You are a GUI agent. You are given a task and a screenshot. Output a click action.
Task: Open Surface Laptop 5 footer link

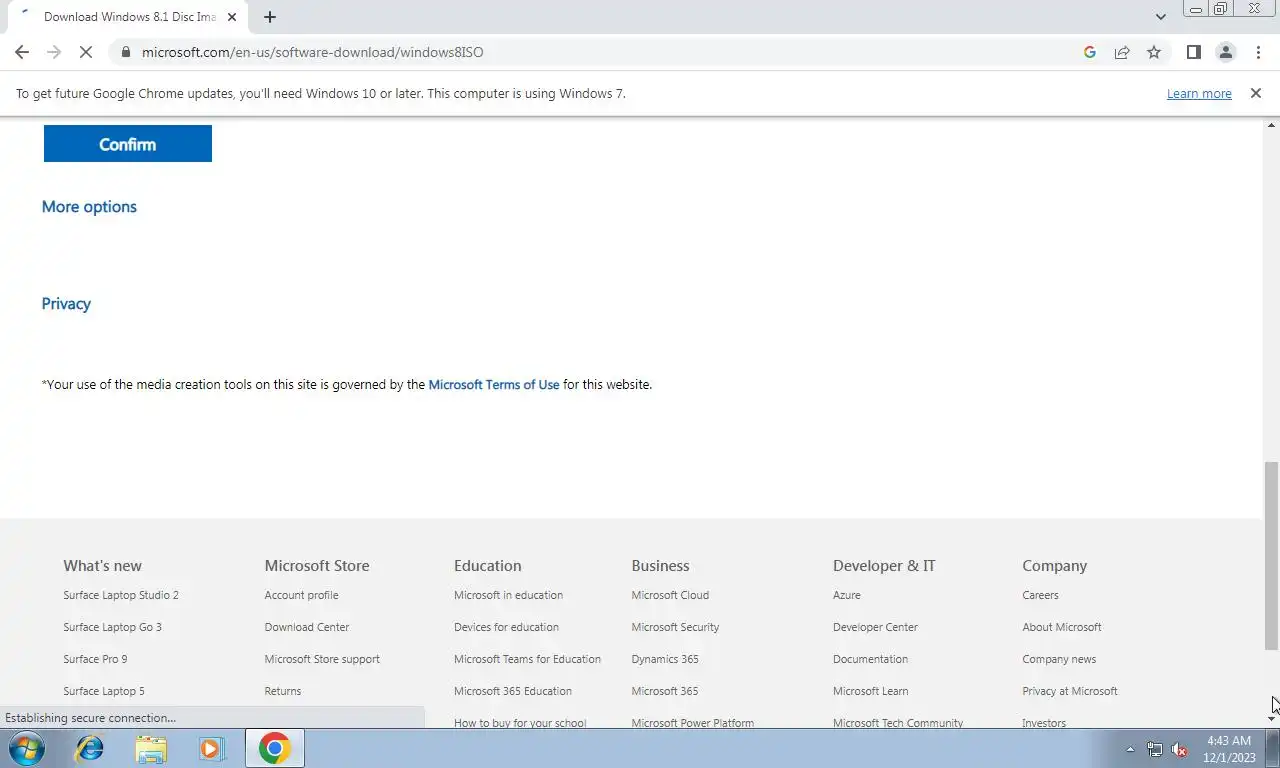pyautogui.click(x=104, y=691)
